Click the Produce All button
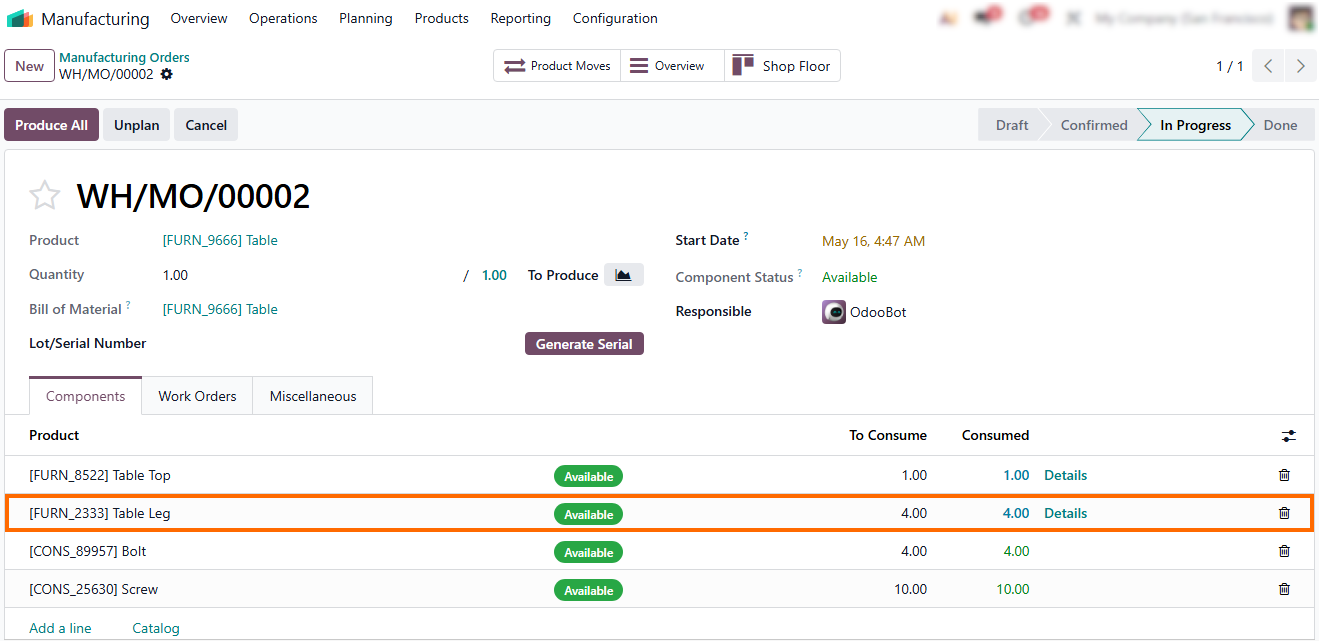The height and width of the screenshot is (643, 1319). [x=51, y=125]
